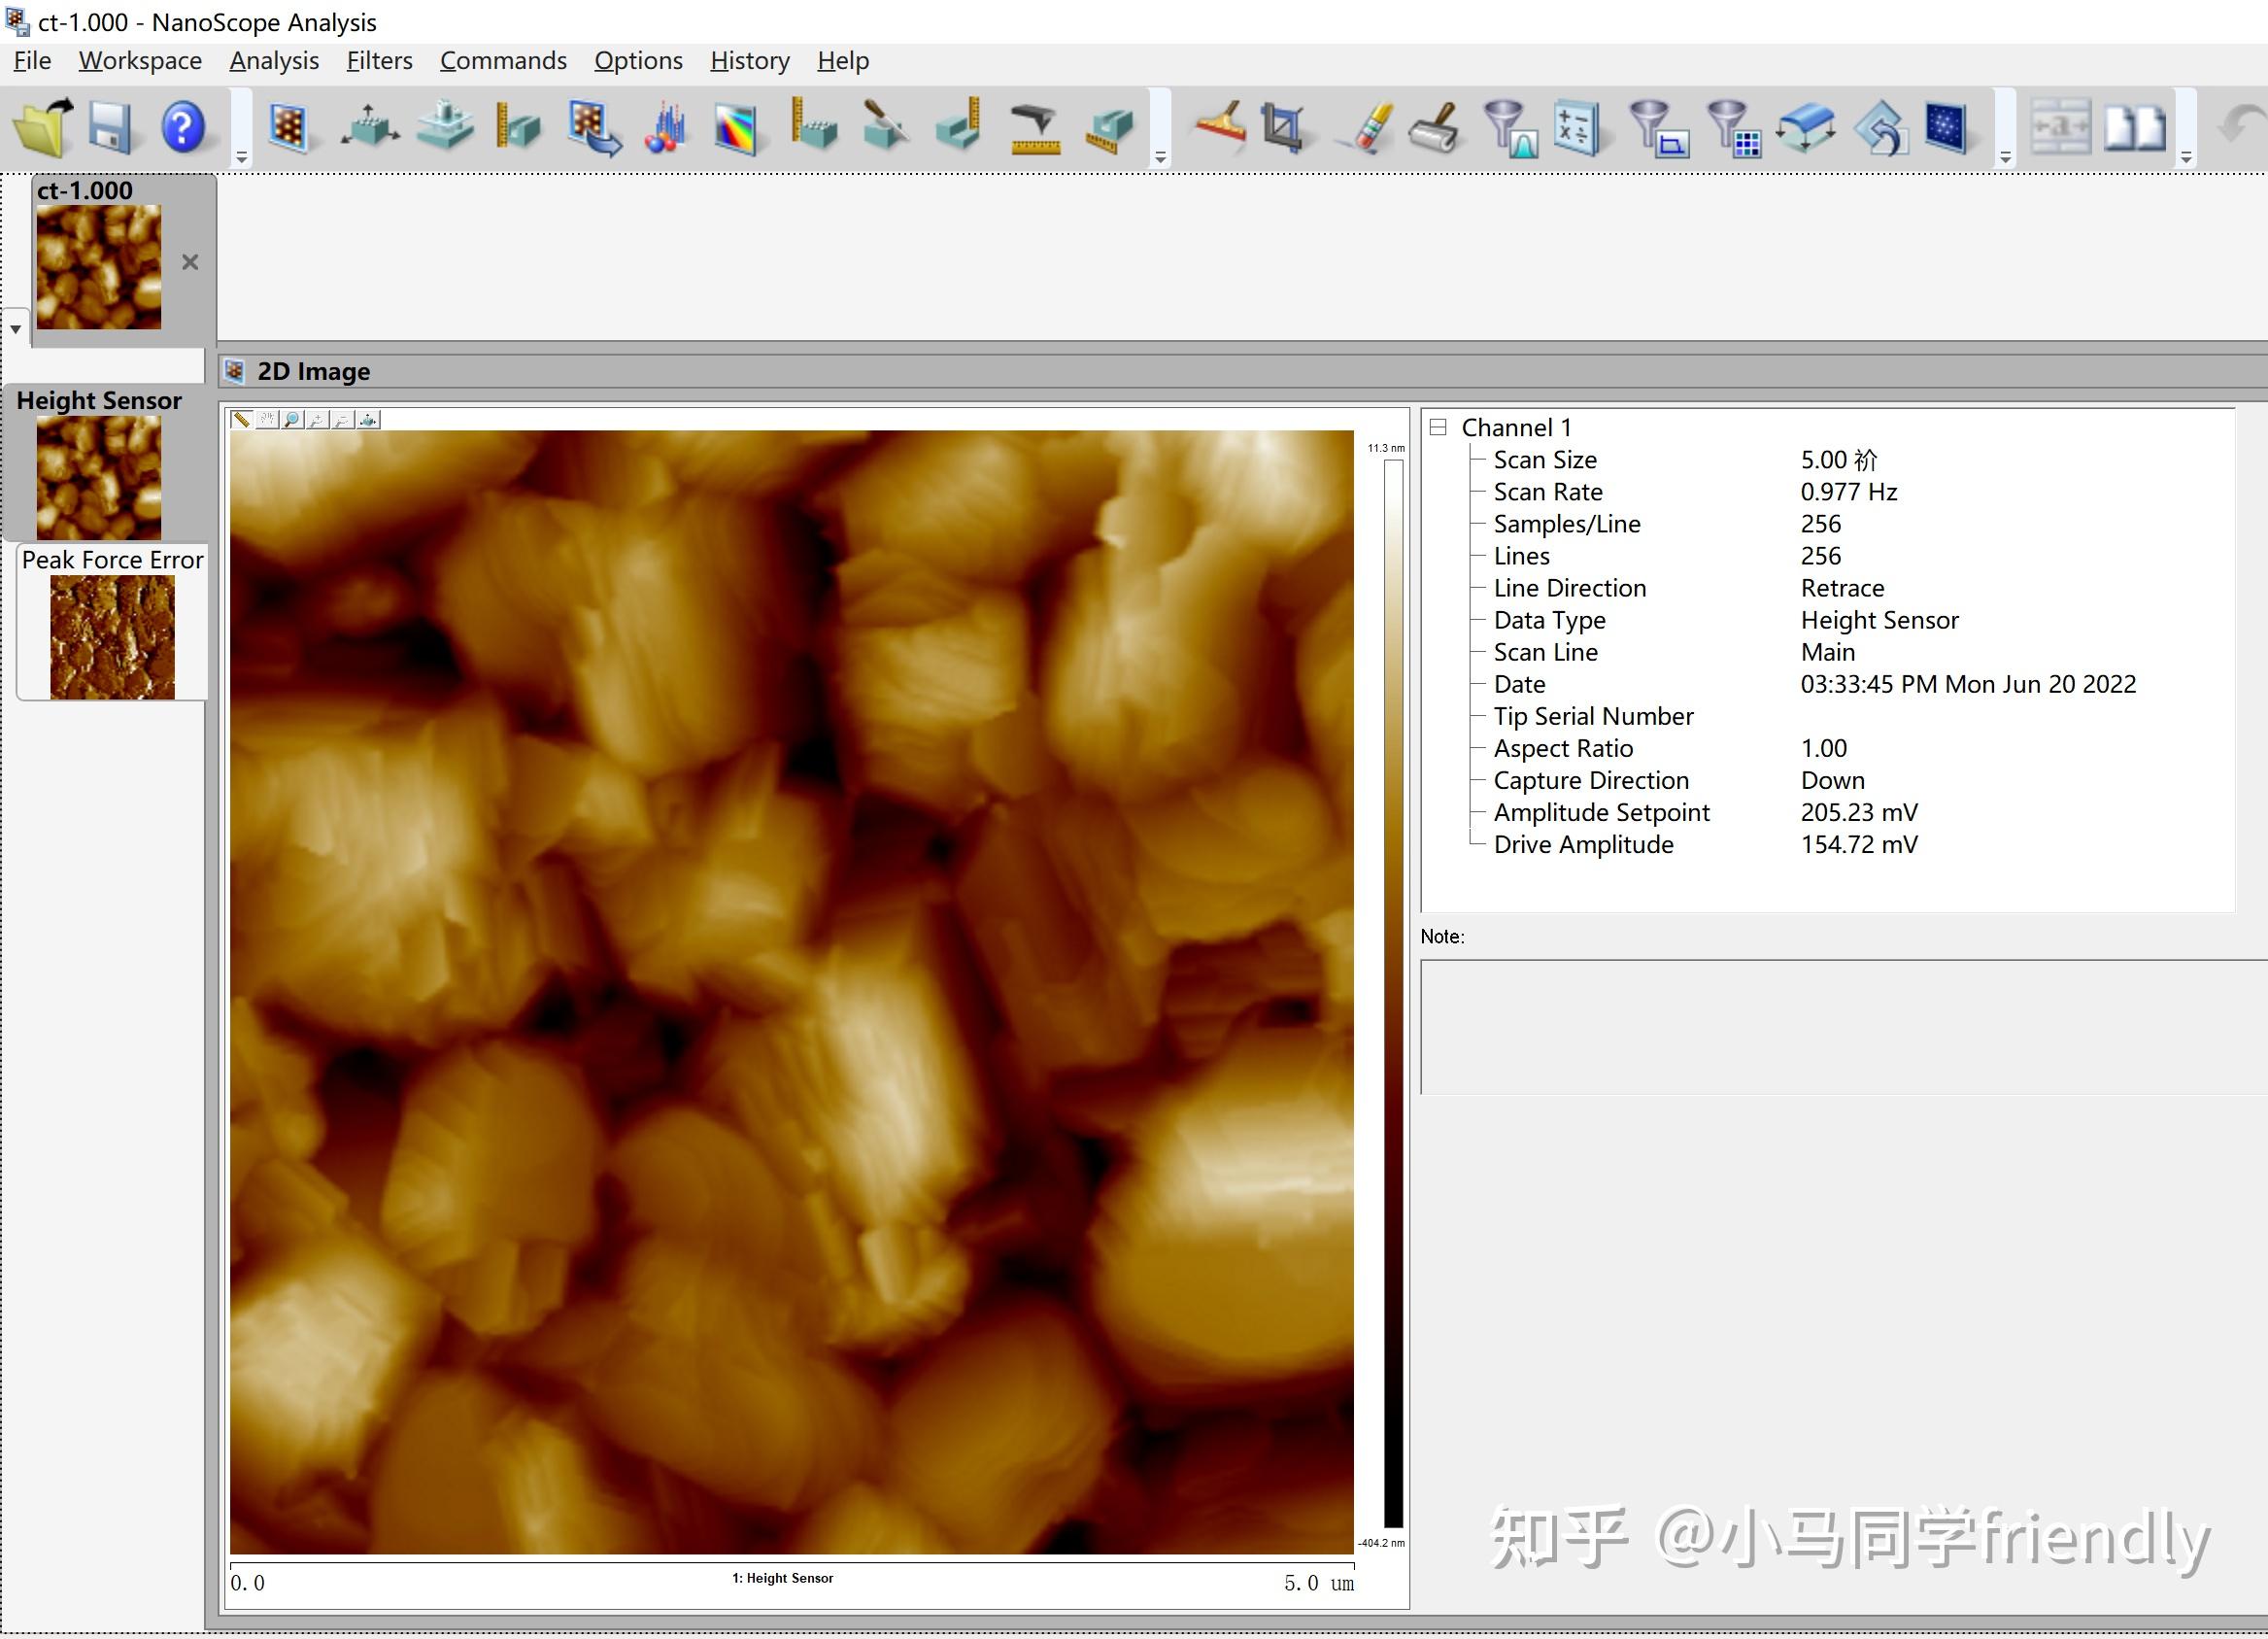
Task: Expand the first toolbar overflow arrow
Action: click(241, 157)
